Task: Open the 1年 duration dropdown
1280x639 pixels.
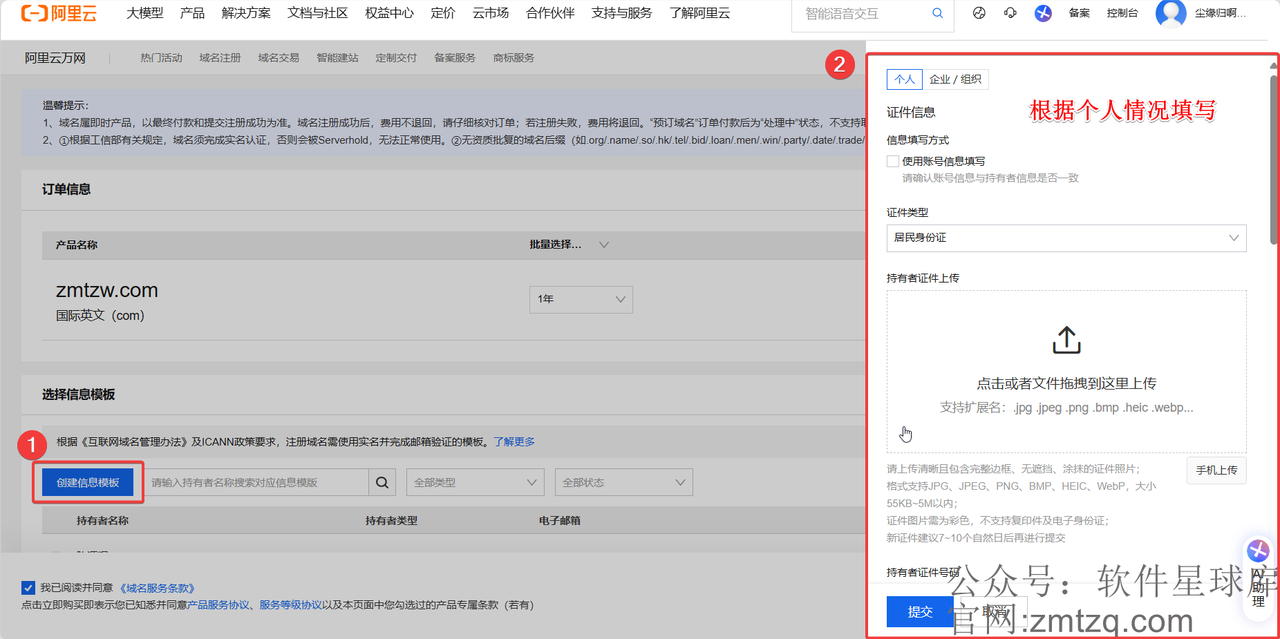Action: click(x=581, y=299)
